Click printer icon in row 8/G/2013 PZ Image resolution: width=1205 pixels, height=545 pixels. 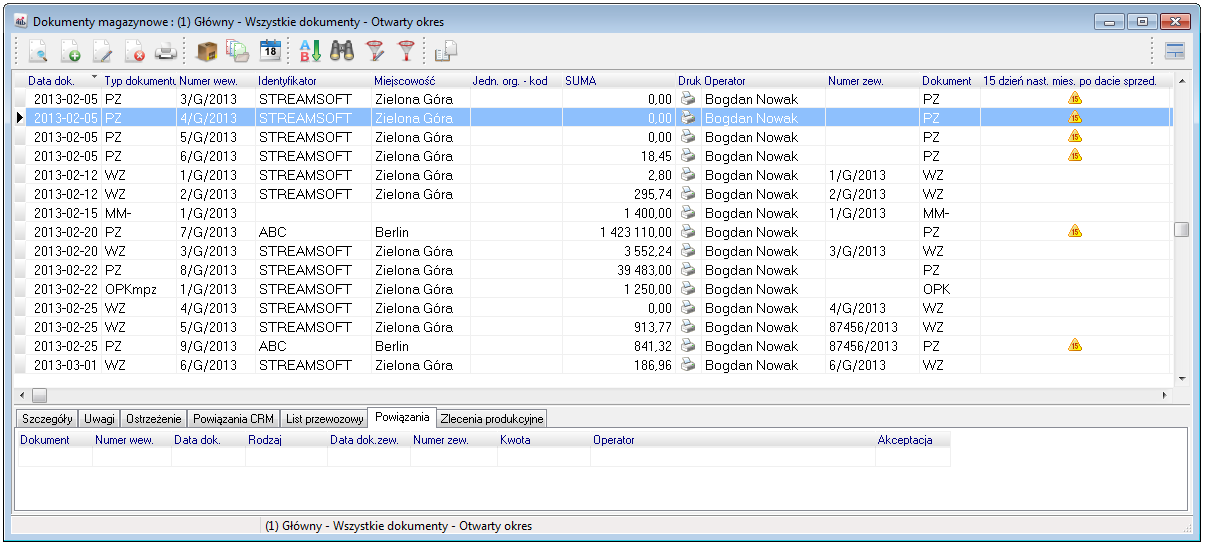(688, 270)
